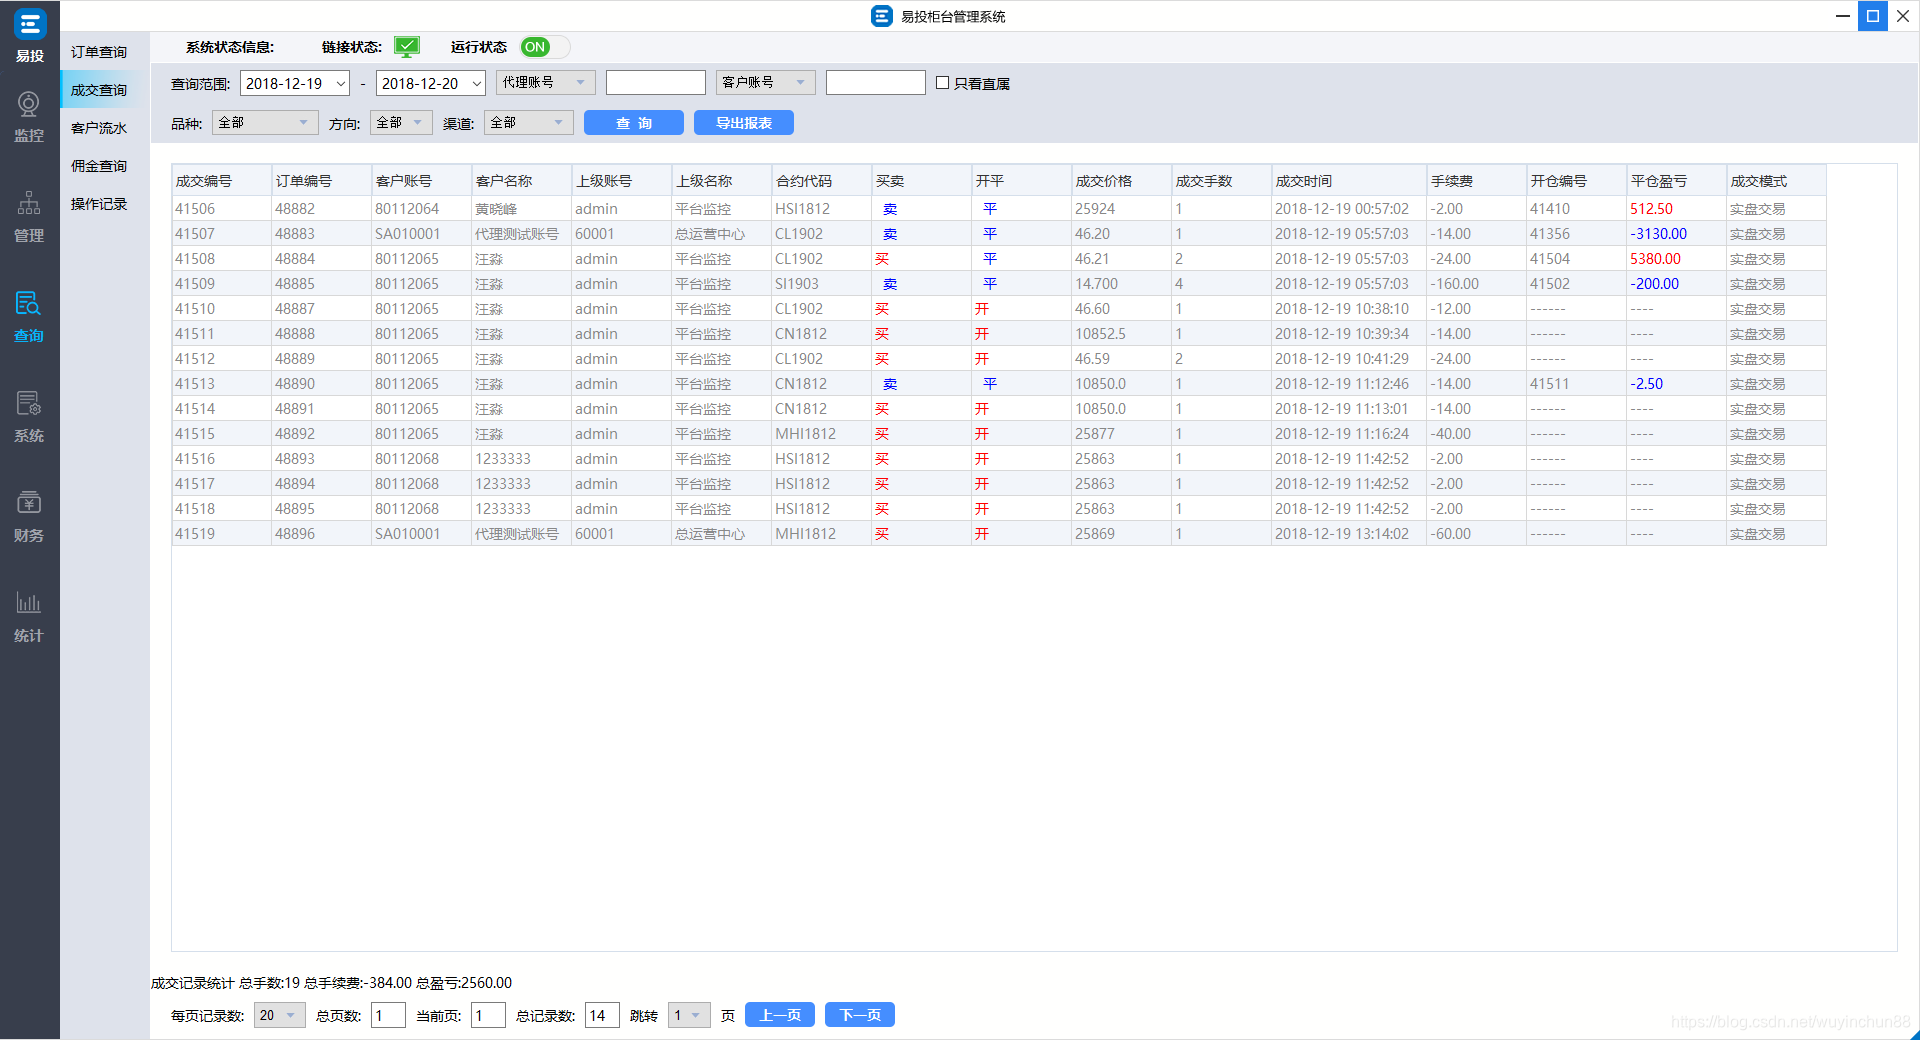This screenshot has height=1040, width=1920.
Task: Sort by 手续费 column header
Action: click(x=1476, y=181)
